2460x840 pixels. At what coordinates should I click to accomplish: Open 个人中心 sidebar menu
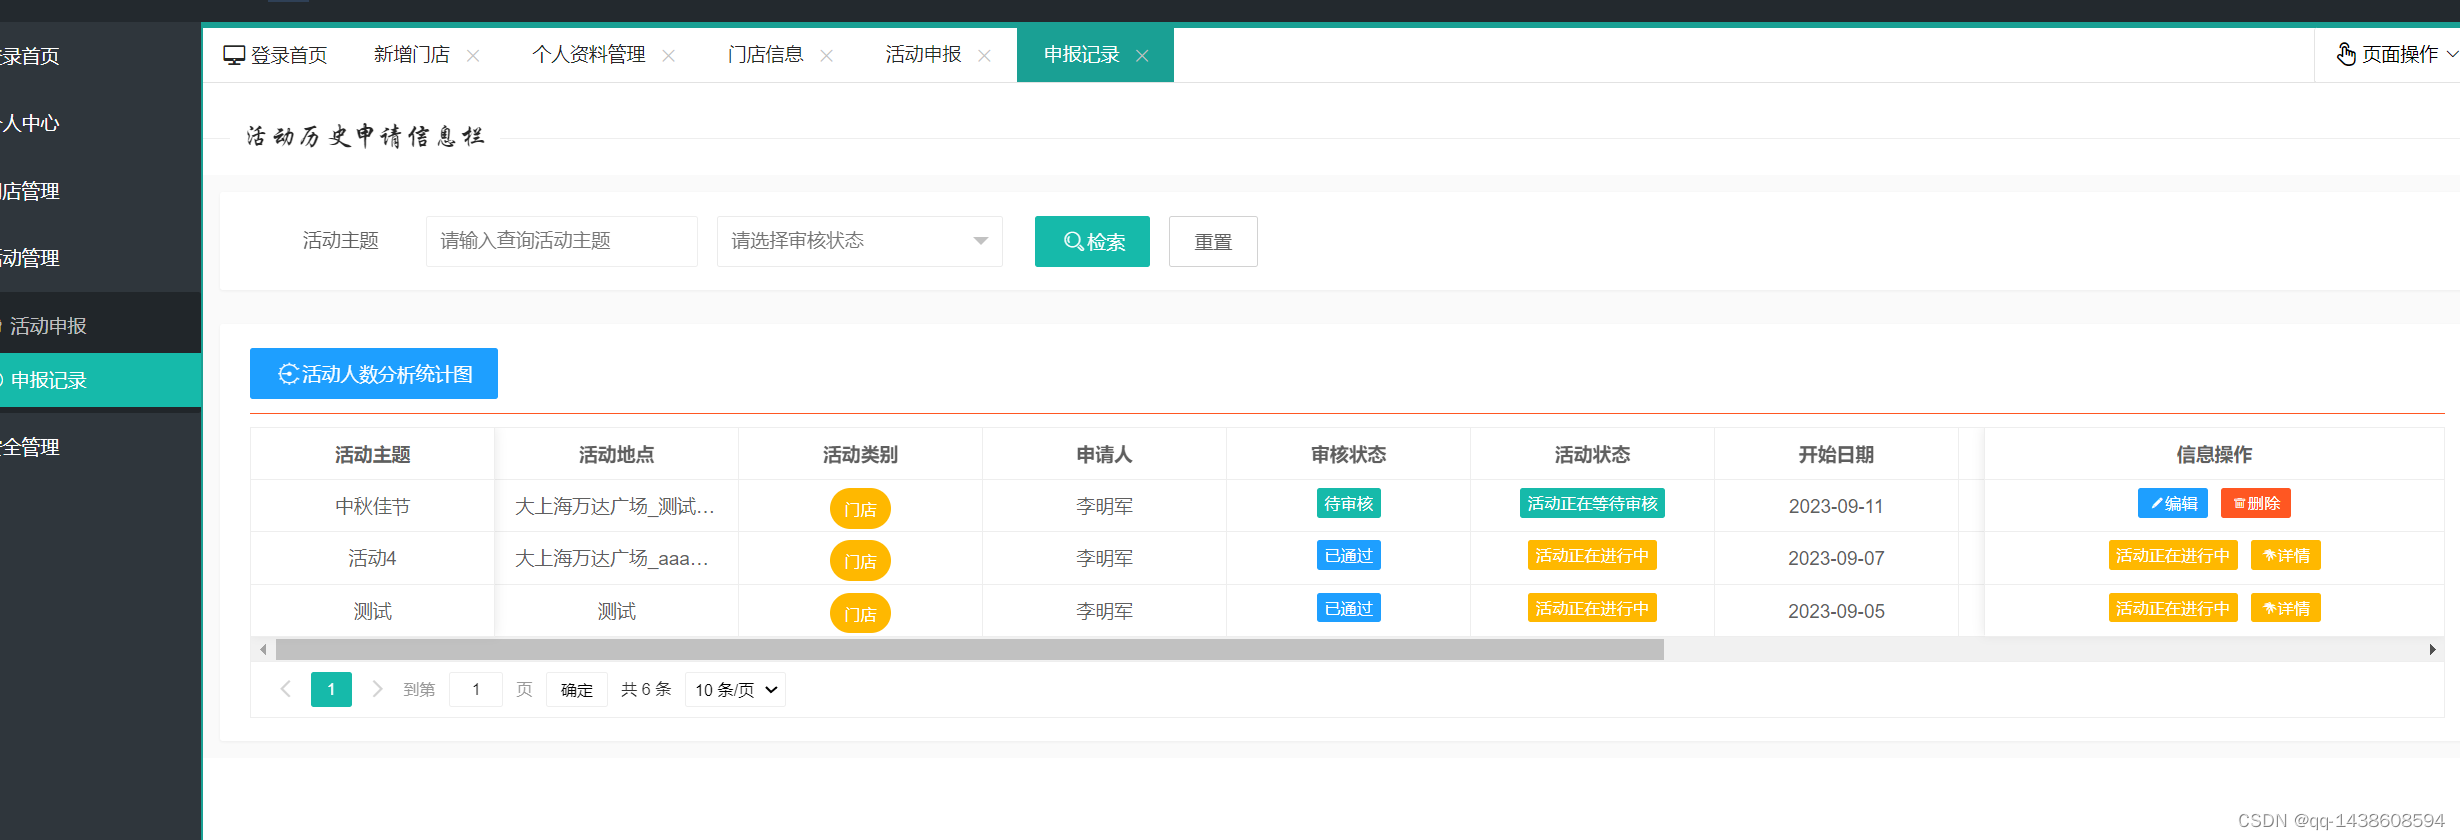pyautogui.click(x=100, y=123)
